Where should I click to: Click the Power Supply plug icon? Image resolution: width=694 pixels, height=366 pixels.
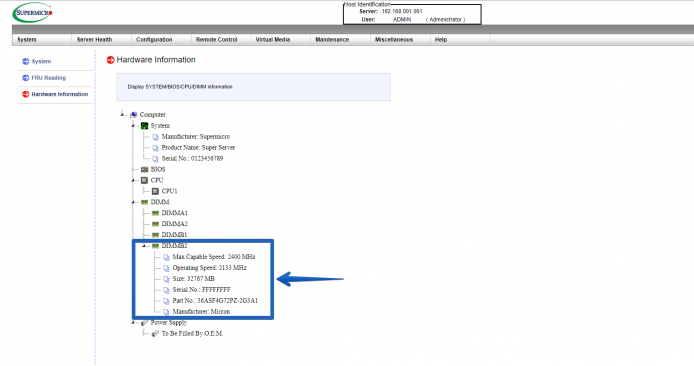(144, 323)
